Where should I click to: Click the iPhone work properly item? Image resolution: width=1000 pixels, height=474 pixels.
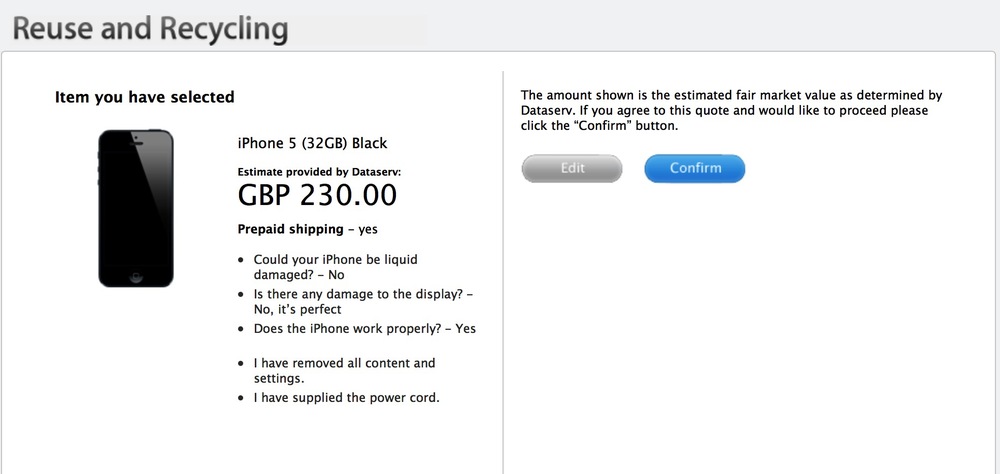[x=365, y=329]
